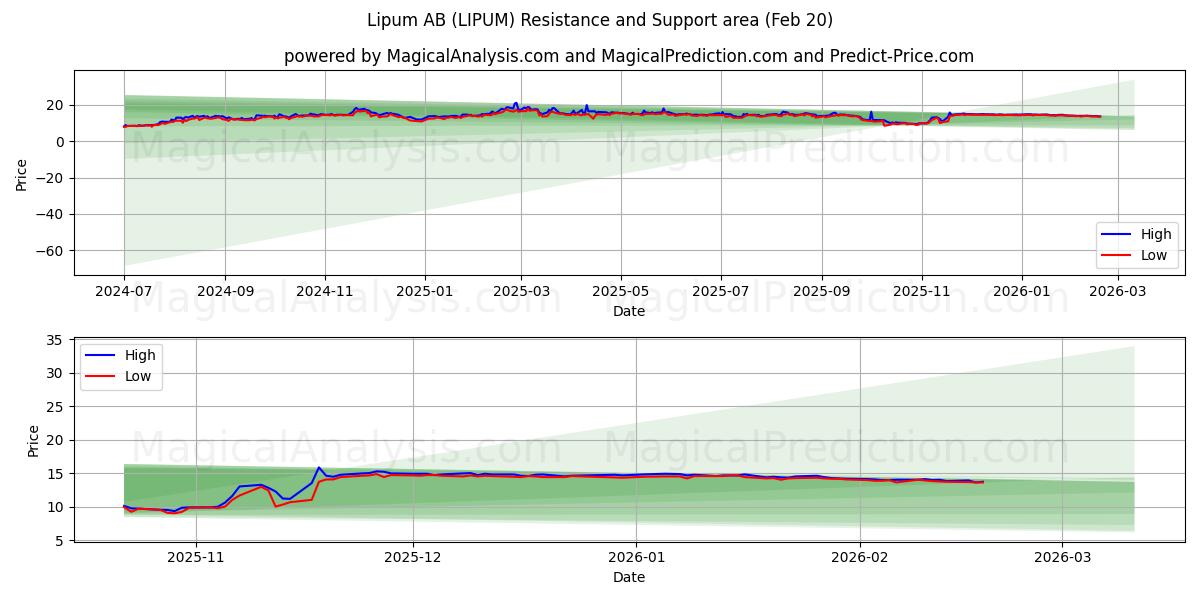Click the "2024-11" date tick label
This screenshot has width=1200, height=600.
(325, 291)
